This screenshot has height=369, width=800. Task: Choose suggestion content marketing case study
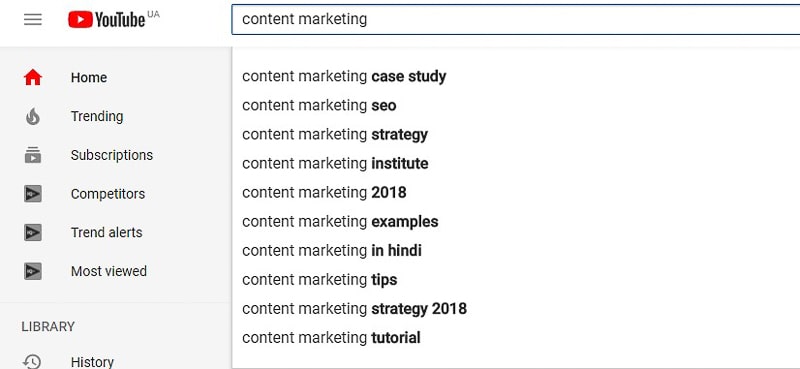click(x=516, y=77)
